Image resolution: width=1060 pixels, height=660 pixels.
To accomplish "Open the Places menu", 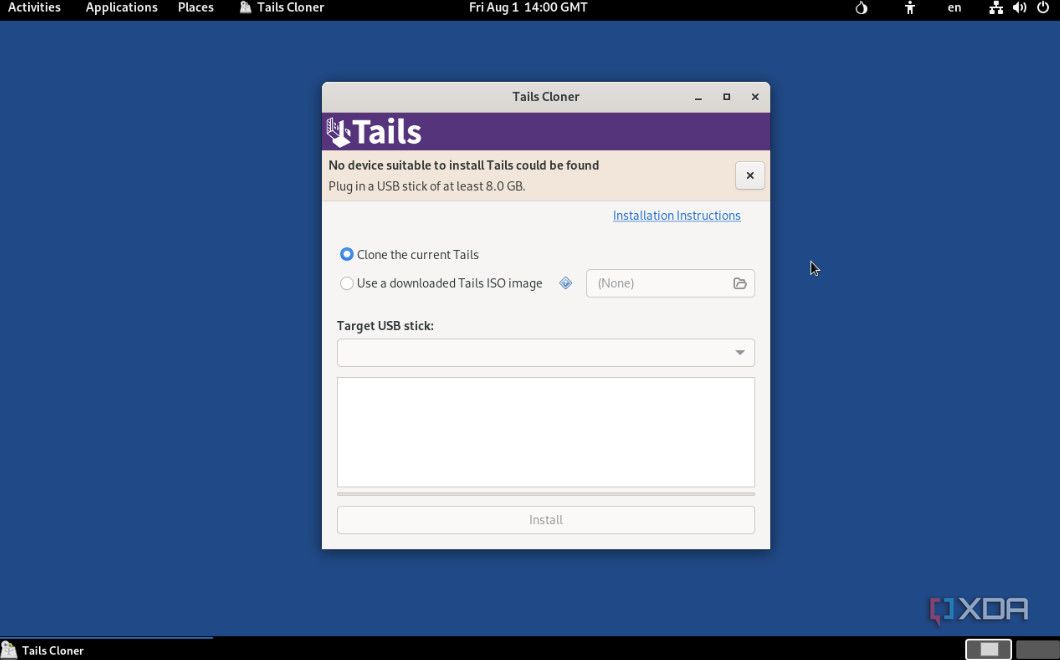I will 196,8.
